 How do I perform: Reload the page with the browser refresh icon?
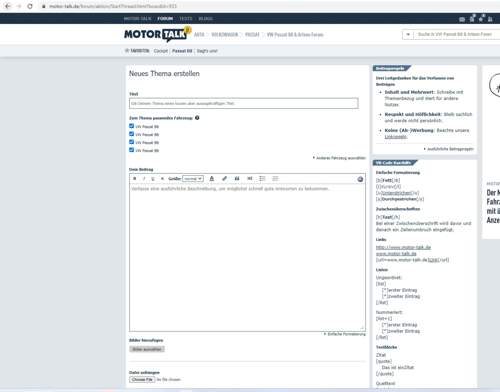coord(30,6)
